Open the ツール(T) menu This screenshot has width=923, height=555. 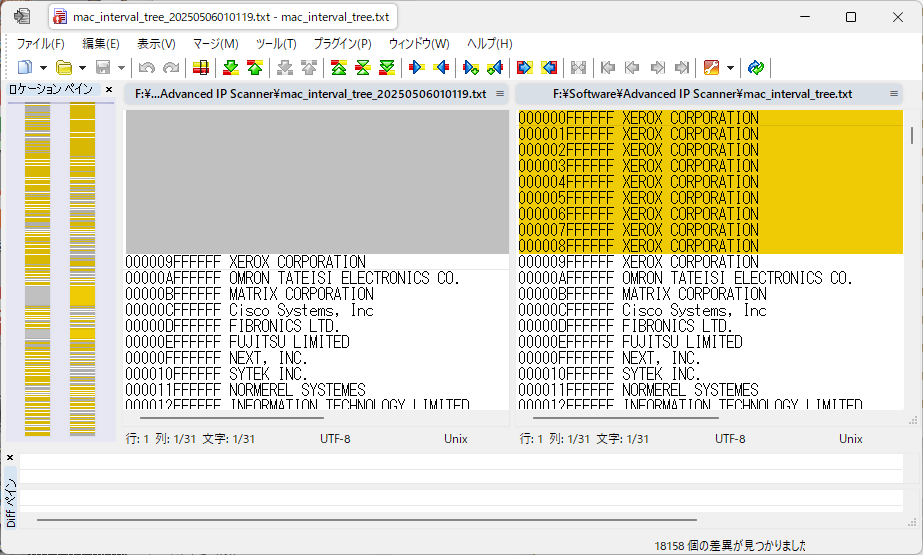(276, 44)
